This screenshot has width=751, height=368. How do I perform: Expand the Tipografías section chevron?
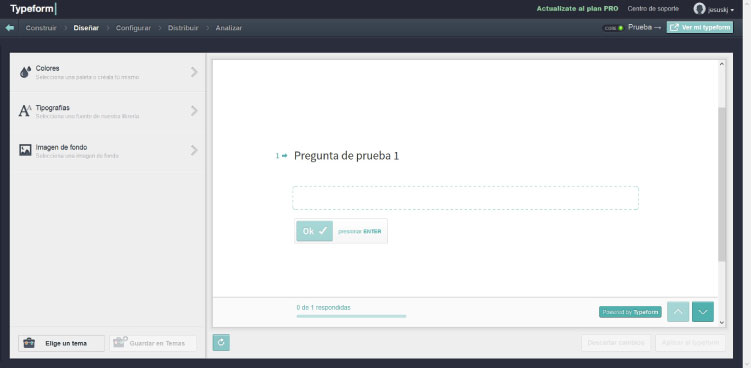[x=194, y=111]
